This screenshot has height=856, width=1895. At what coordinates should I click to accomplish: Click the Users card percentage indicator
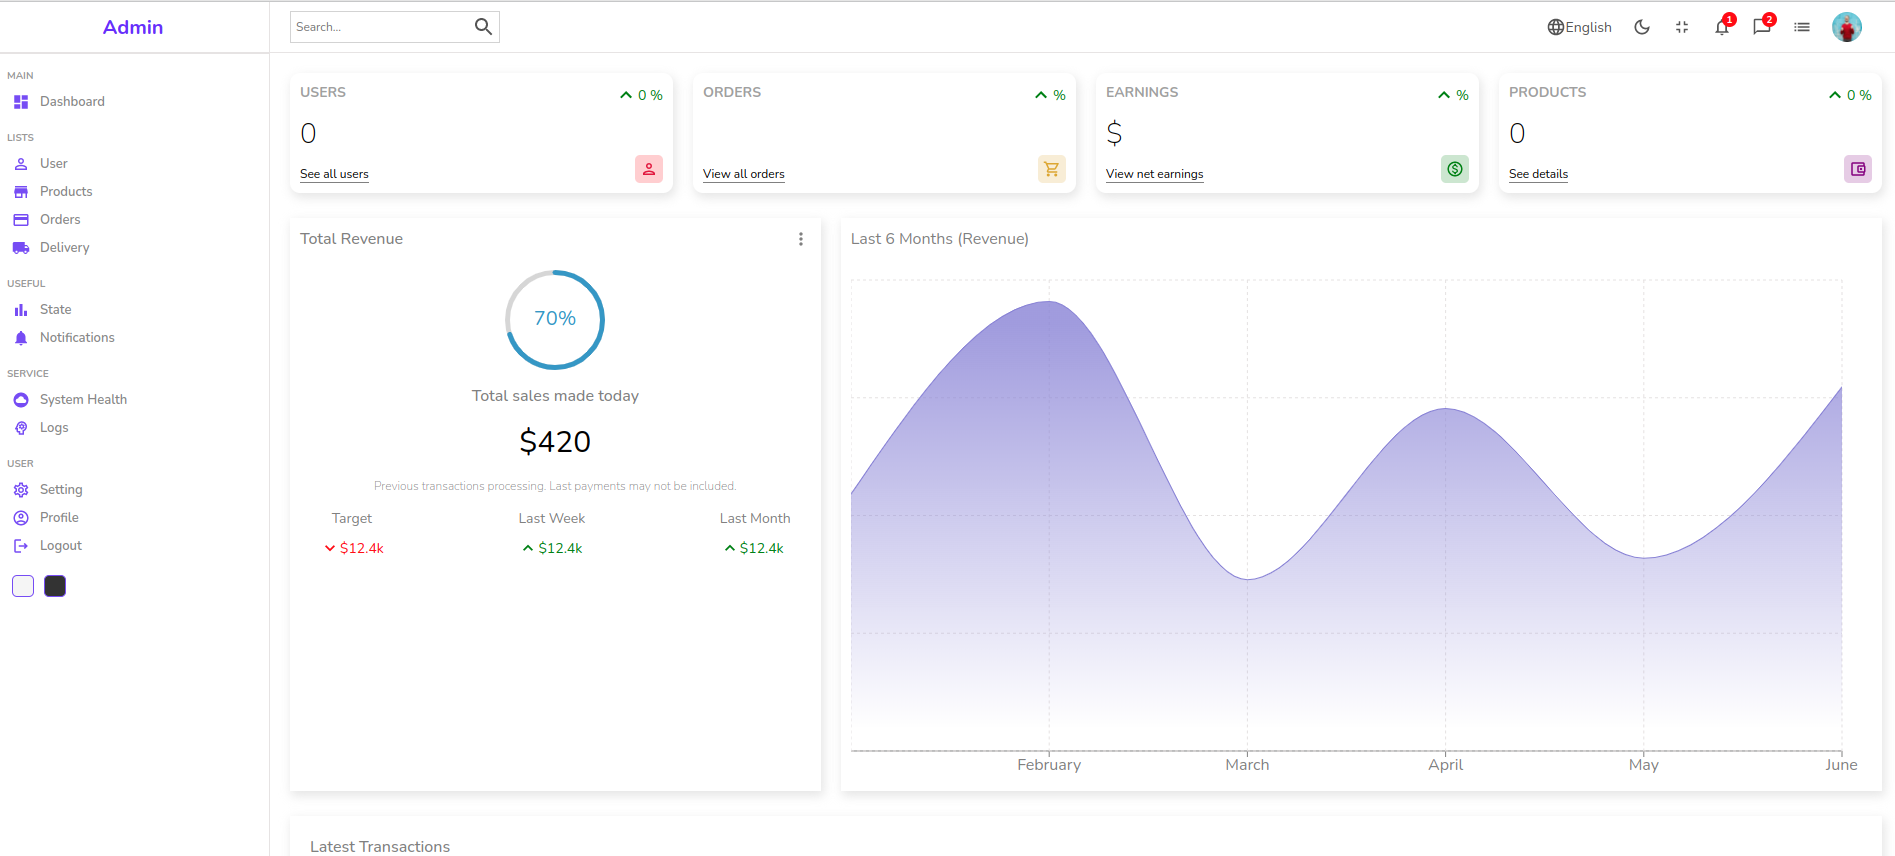coord(641,95)
